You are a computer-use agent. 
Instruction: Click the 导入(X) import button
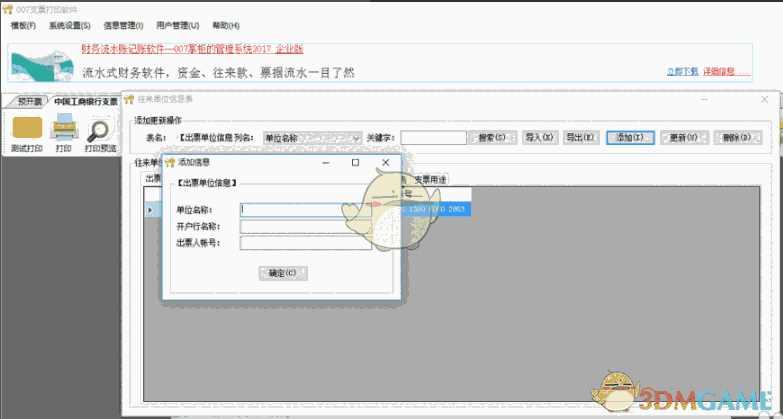point(540,138)
